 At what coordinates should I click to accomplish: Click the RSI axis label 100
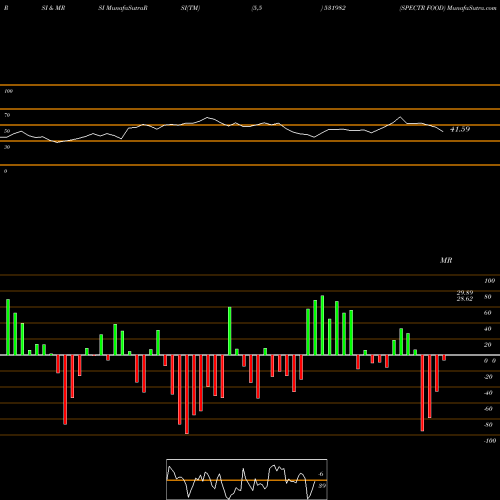click(8, 91)
